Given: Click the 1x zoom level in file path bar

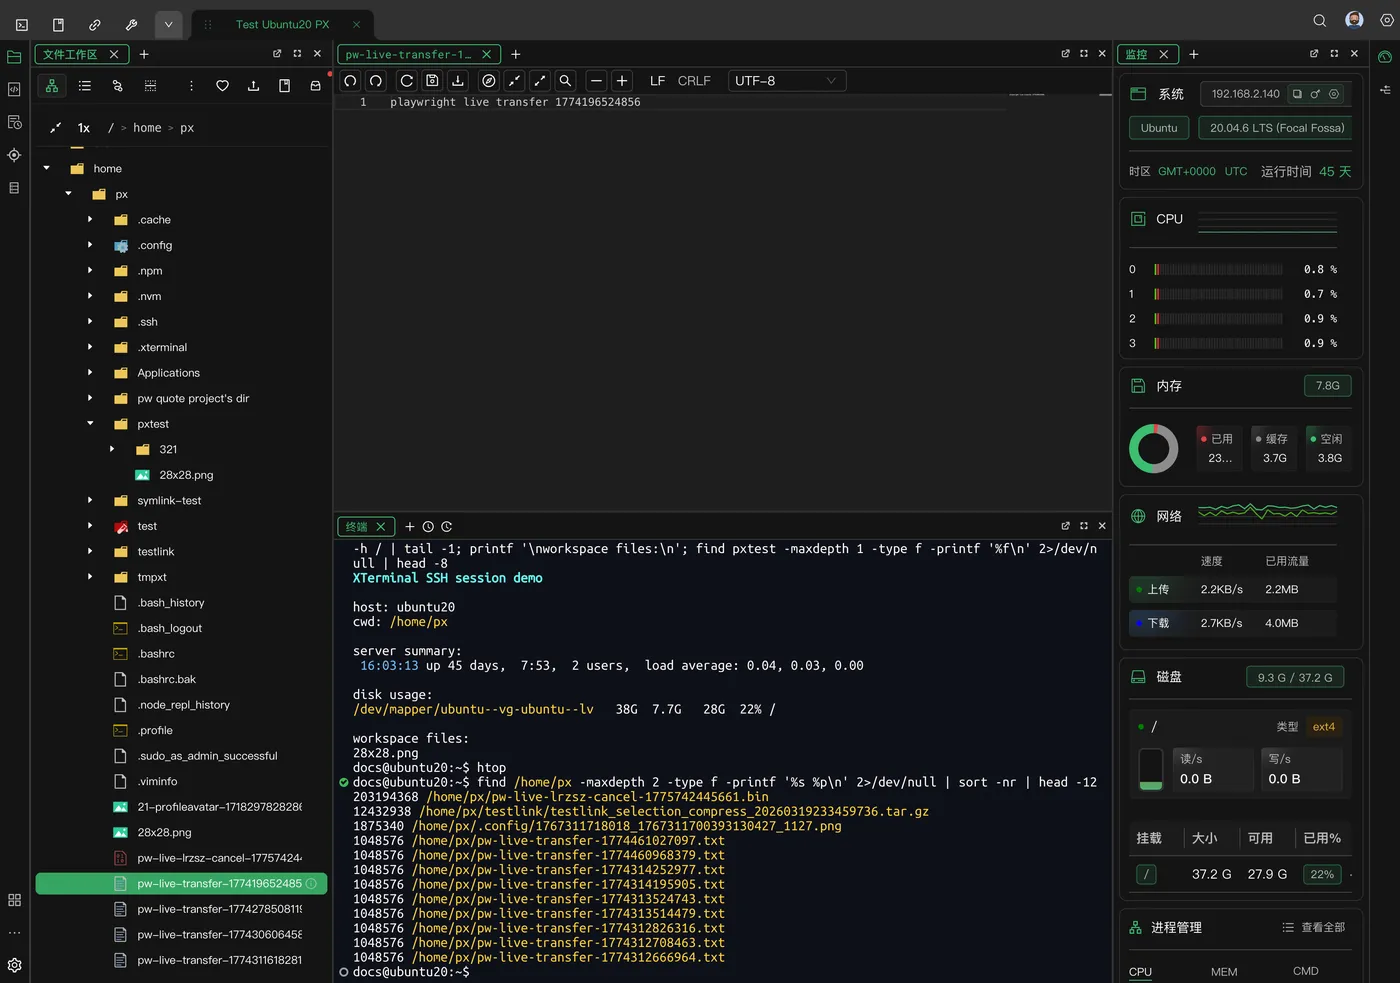Looking at the screenshot, I should [84, 128].
